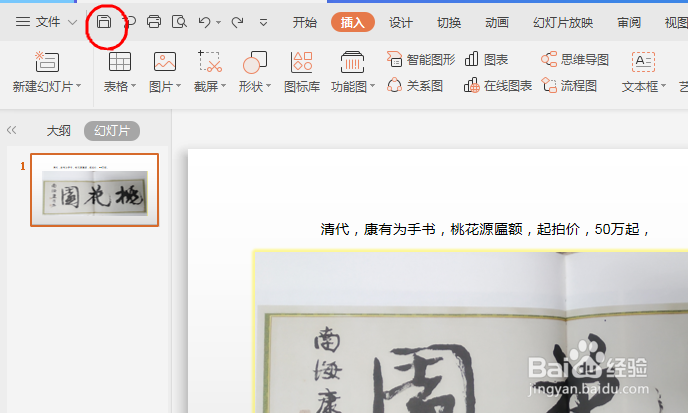Viewport: 688px width, 413px height.
Task: Click the 形状 shapes icon
Action: (255, 62)
